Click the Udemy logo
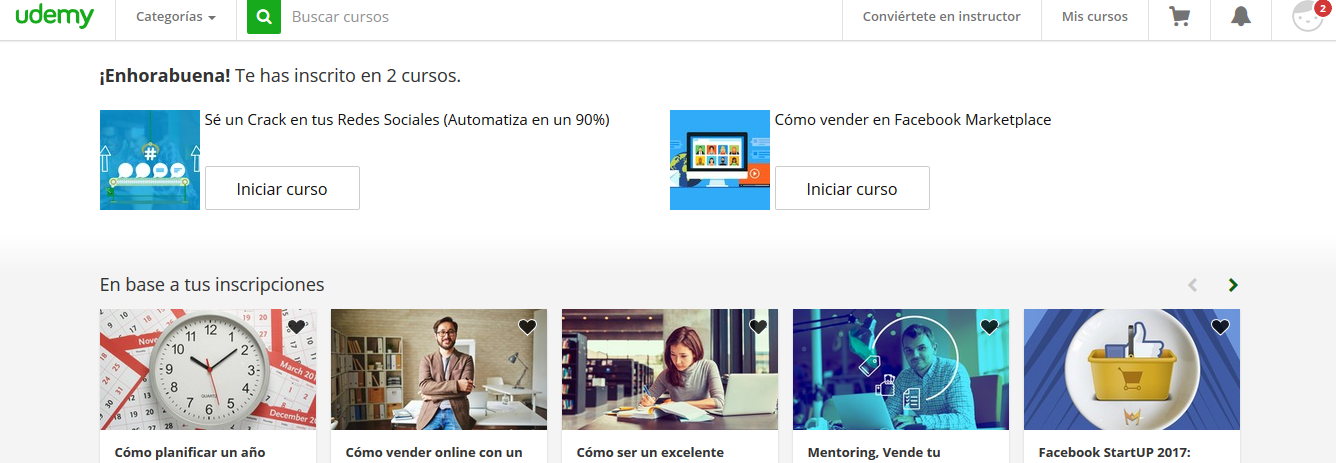The width and height of the screenshot is (1336, 463). coord(55,17)
